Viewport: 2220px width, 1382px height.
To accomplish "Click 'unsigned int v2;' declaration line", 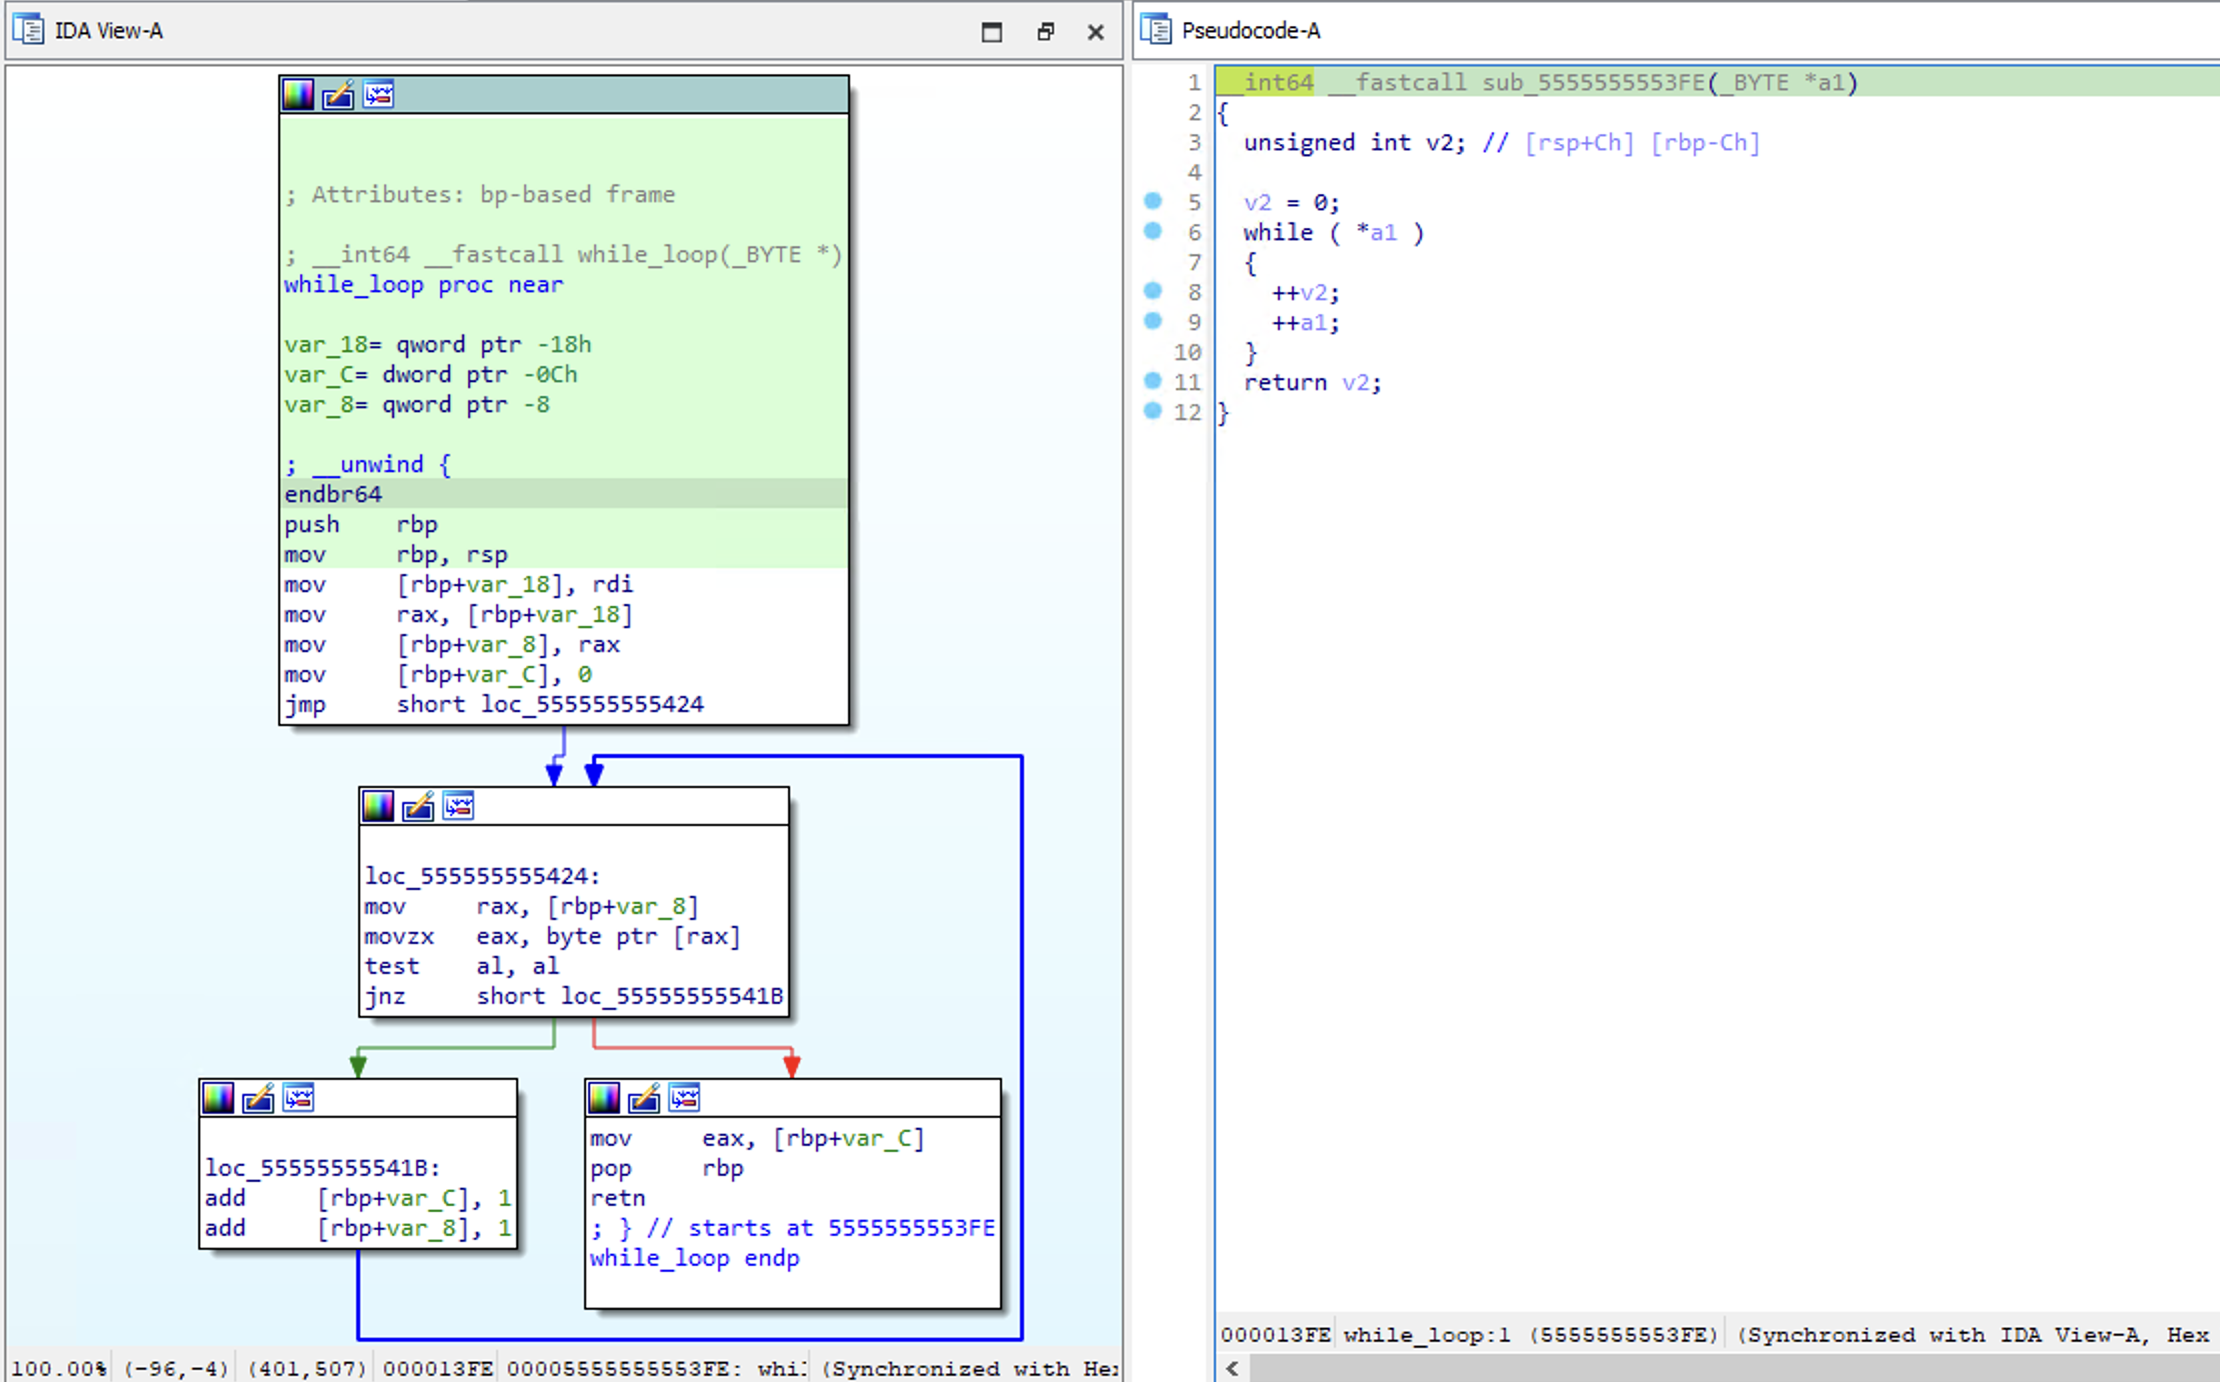I will click(1355, 142).
